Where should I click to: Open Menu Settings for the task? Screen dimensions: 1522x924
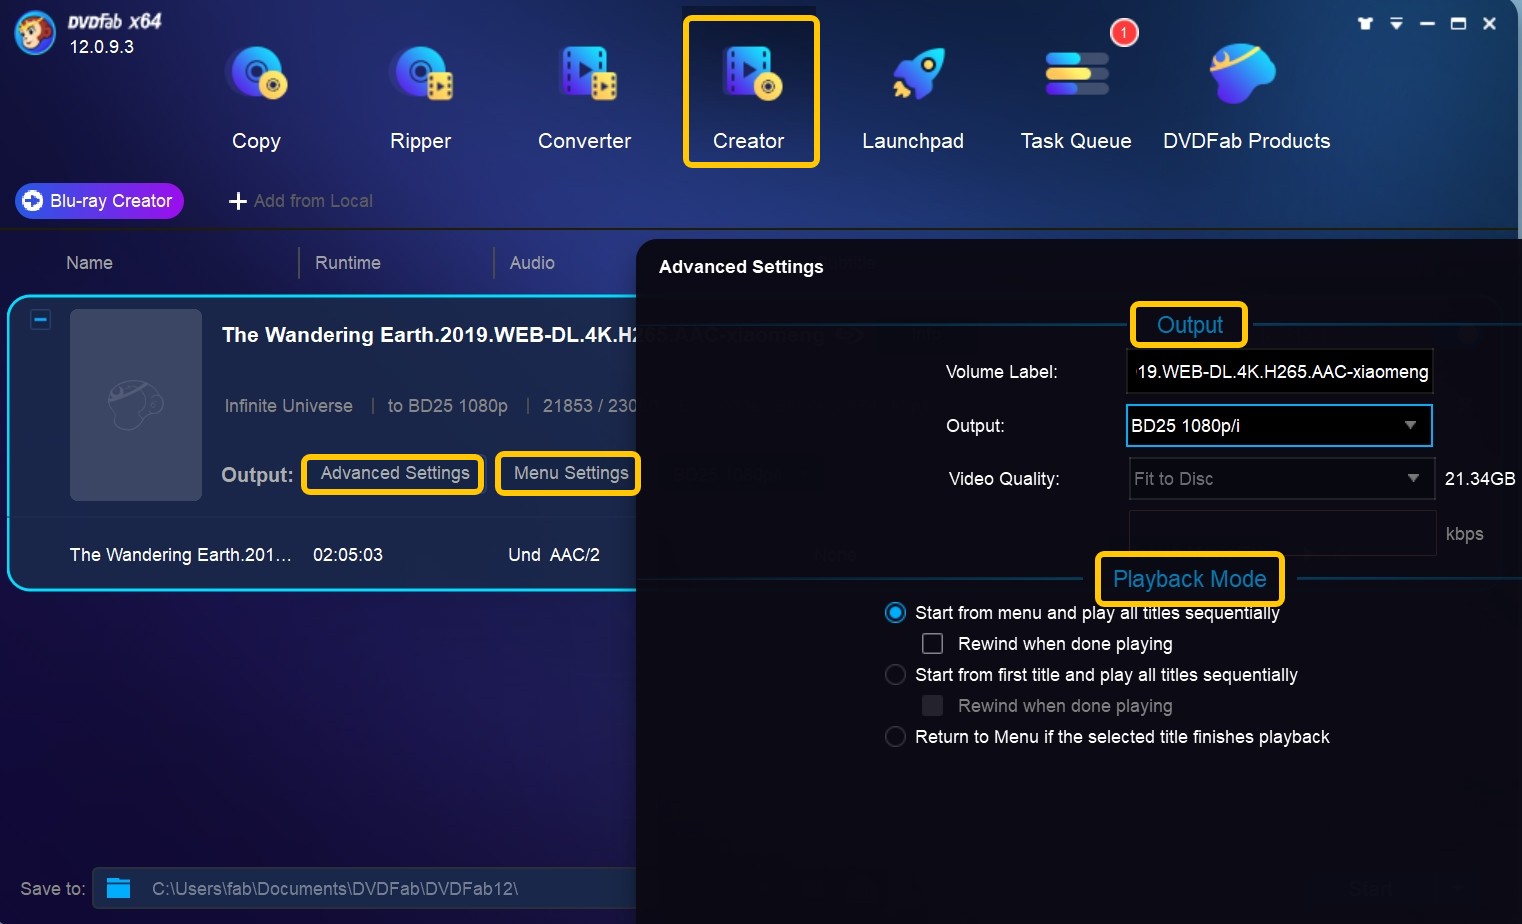tap(570, 473)
